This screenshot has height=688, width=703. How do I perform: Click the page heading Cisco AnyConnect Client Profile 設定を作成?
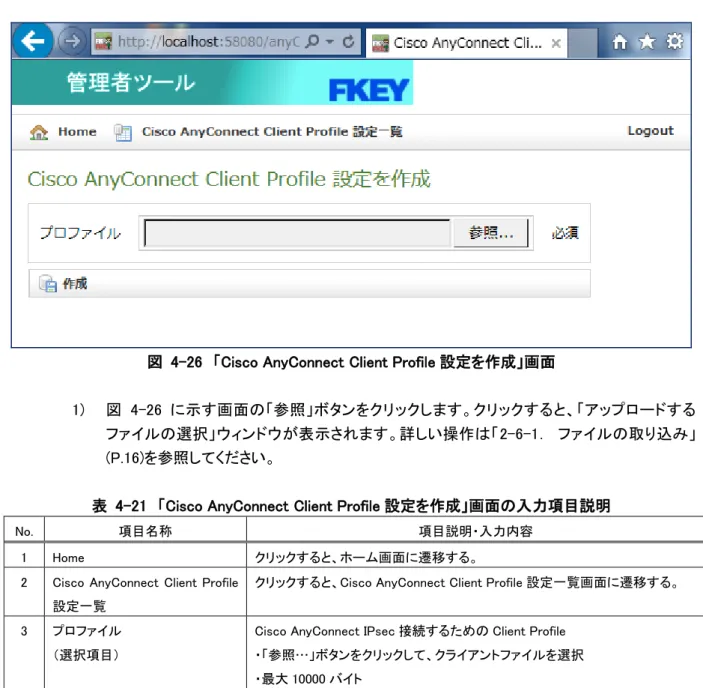pyautogui.click(x=229, y=179)
